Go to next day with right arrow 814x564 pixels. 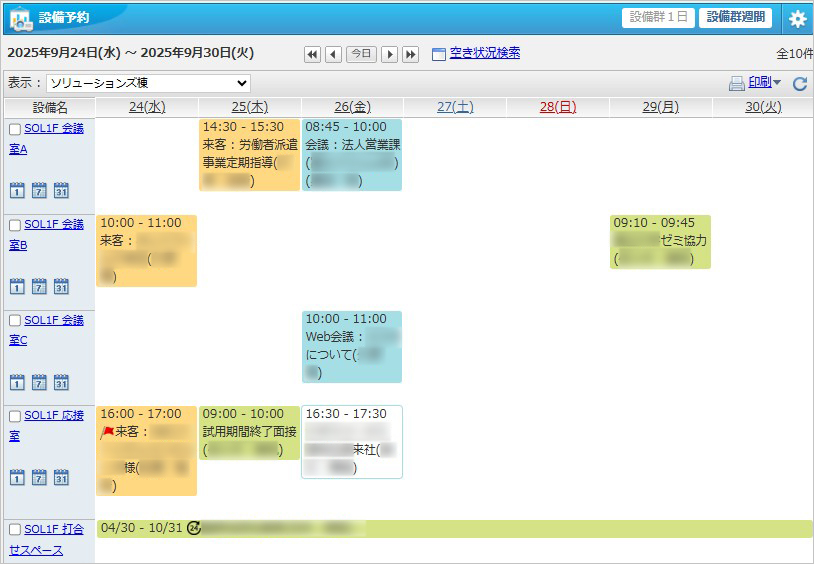click(389, 54)
